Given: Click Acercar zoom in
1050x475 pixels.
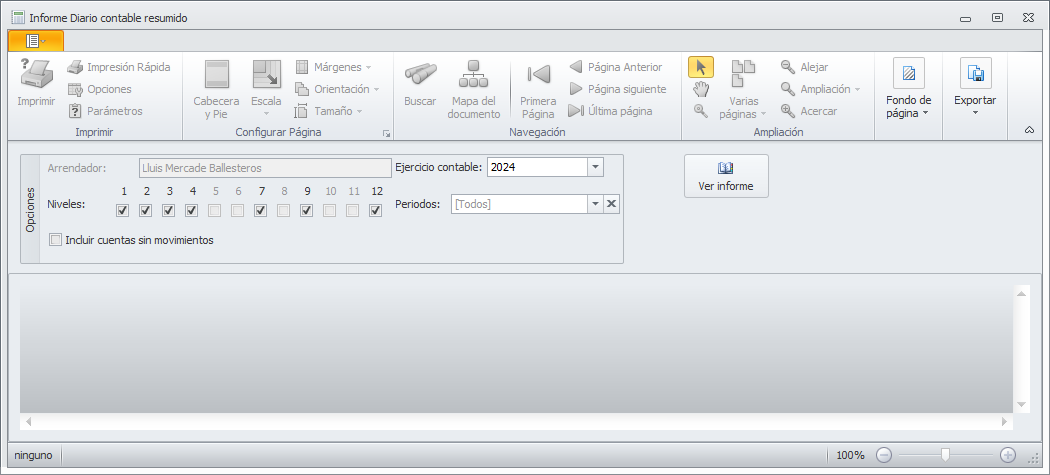Looking at the screenshot, I should coord(809,111).
